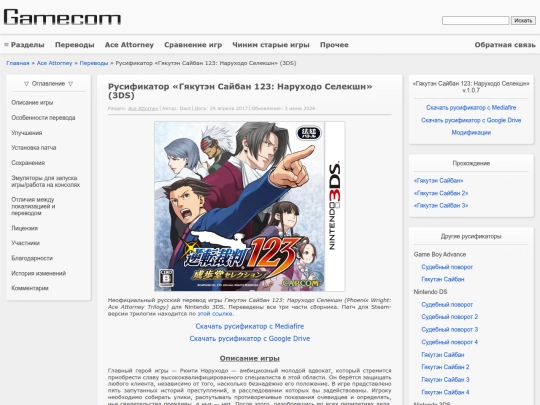Focus the site search input field
This screenshot has width=540, height=405.
(475, 21)
